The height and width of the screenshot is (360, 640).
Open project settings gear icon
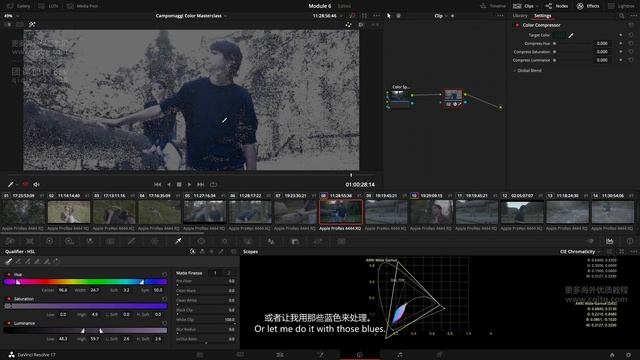(x=628, y=355)
